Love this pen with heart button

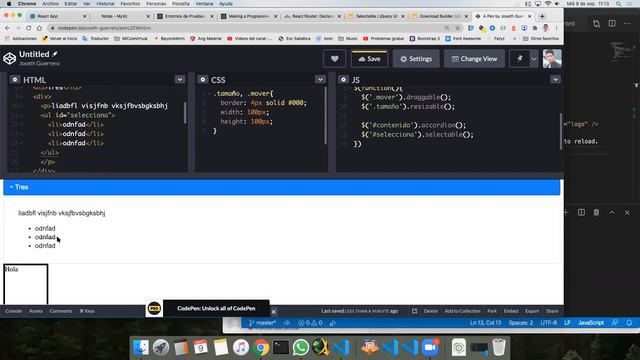[x=334, y=59]
